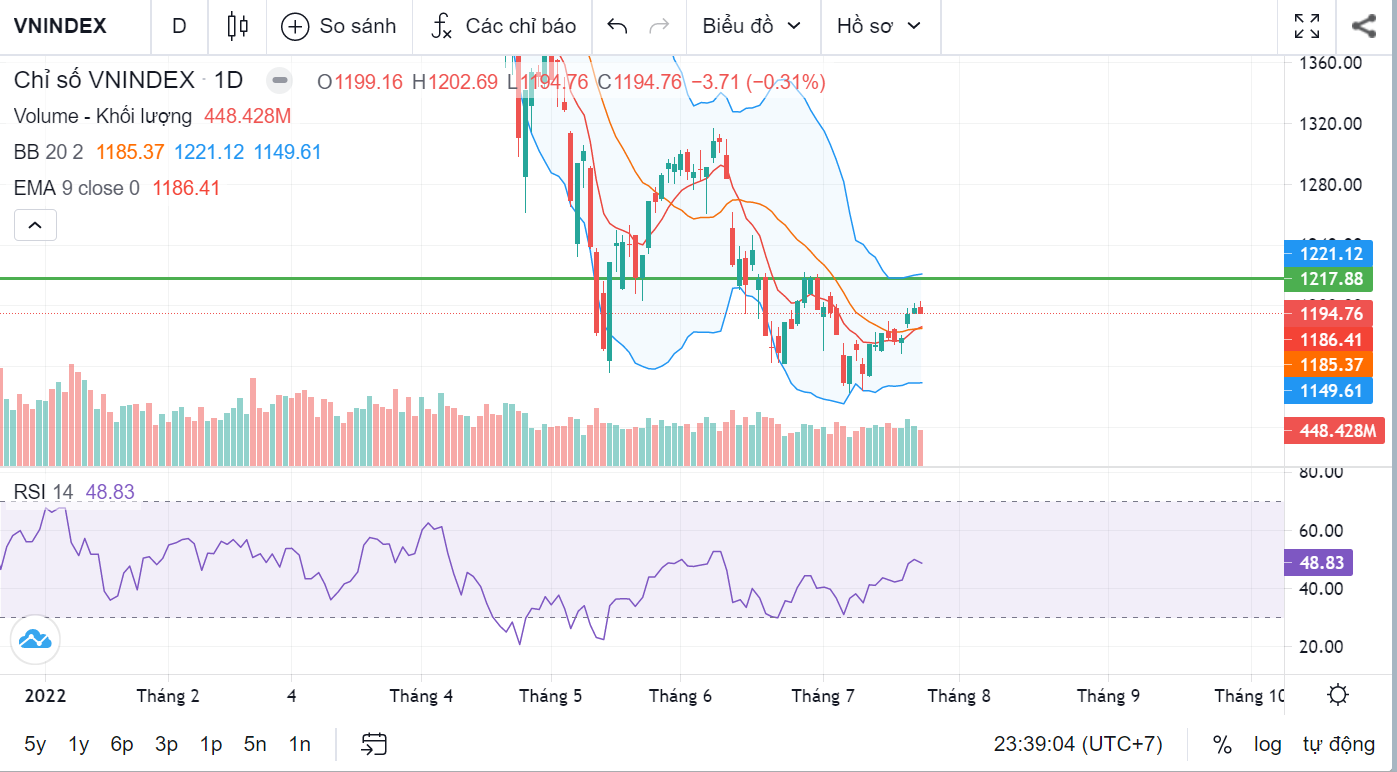Set range to 1p

coord(210,744)
